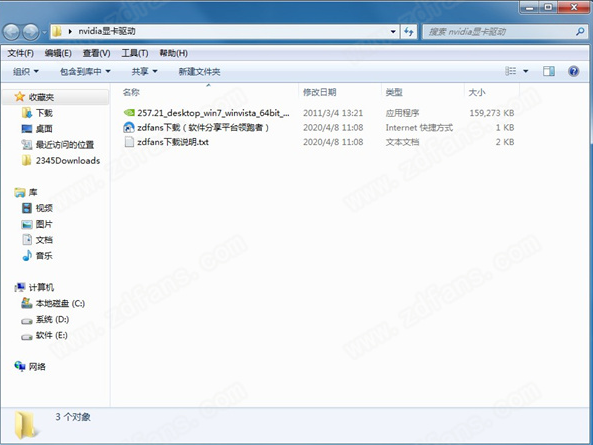
Task: Expand the address bar history dropdown
Action: [x=393, y=32]
